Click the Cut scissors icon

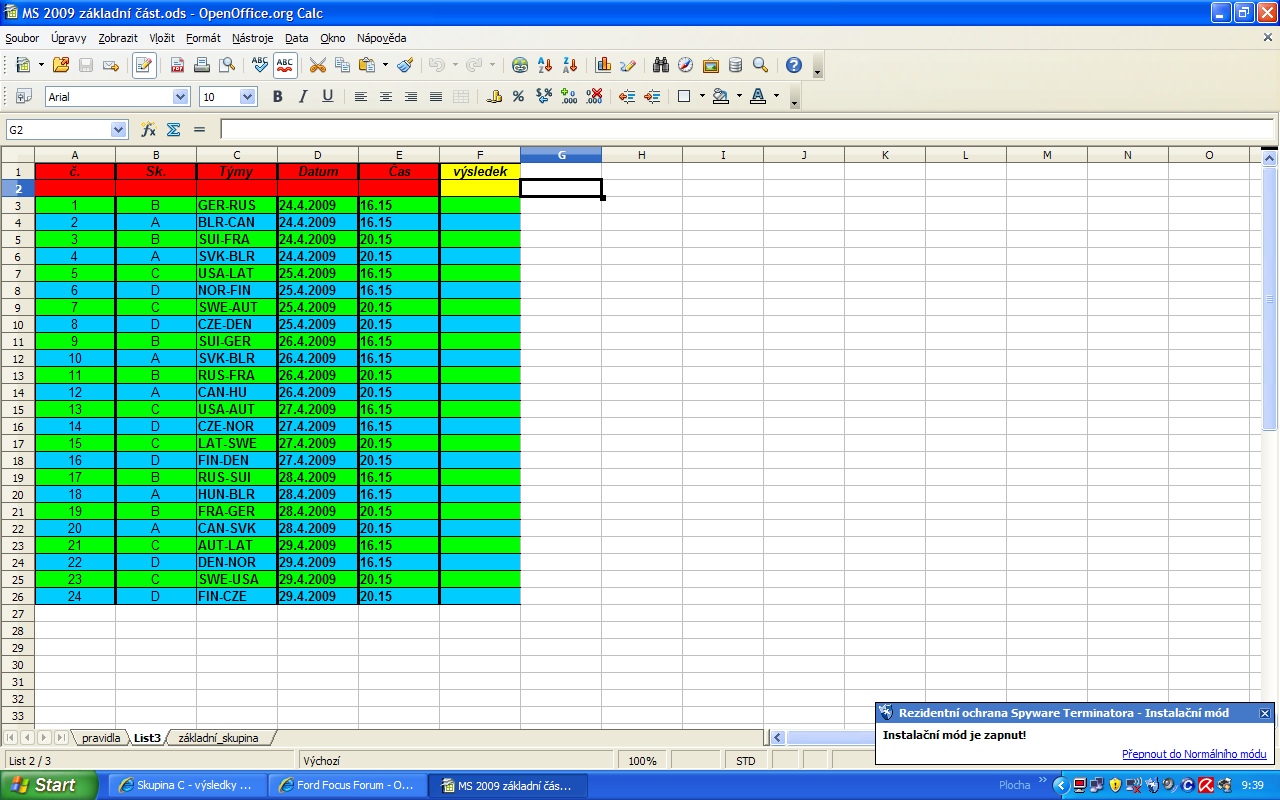pos(318,65)
